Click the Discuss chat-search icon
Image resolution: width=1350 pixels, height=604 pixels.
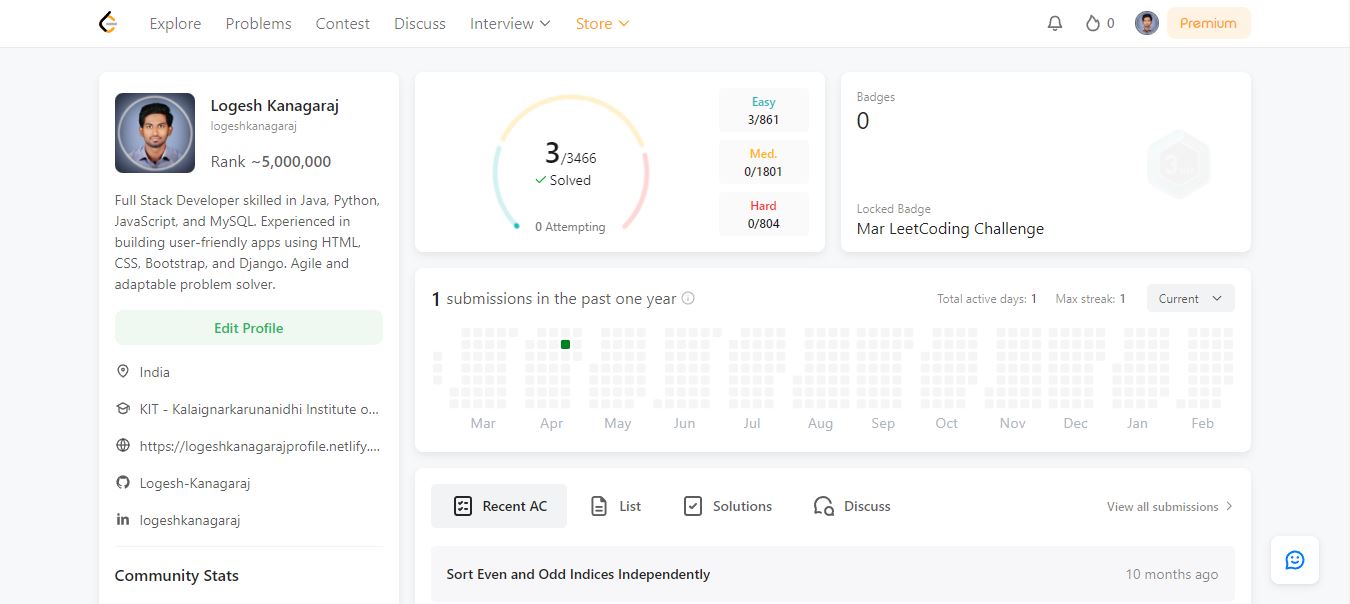click(x=824, y=506)
